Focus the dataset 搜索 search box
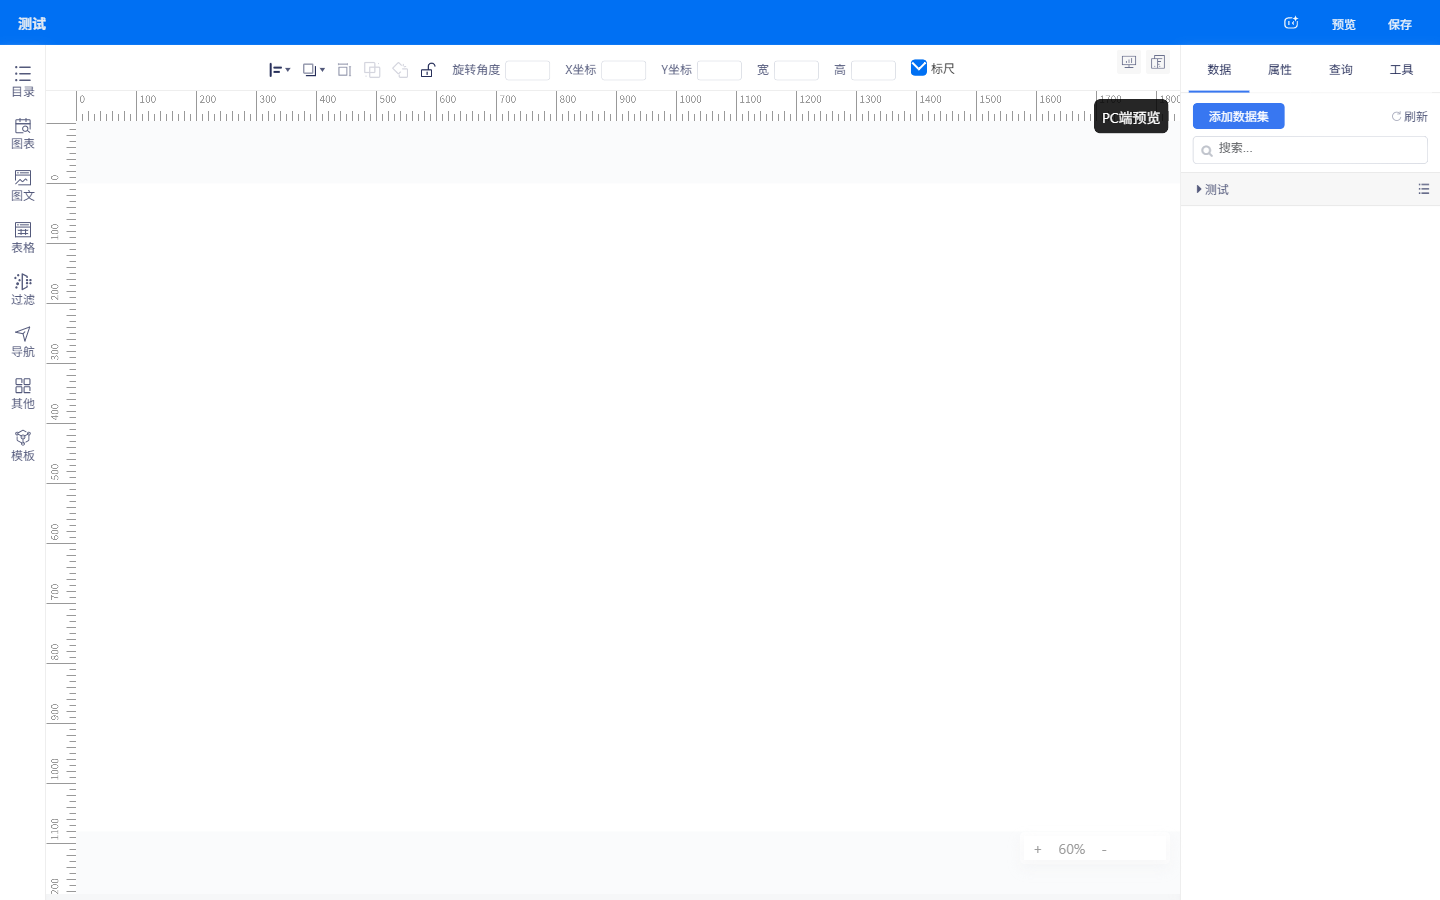This screenshot has height=900, width=1440. coord(1310,149)
